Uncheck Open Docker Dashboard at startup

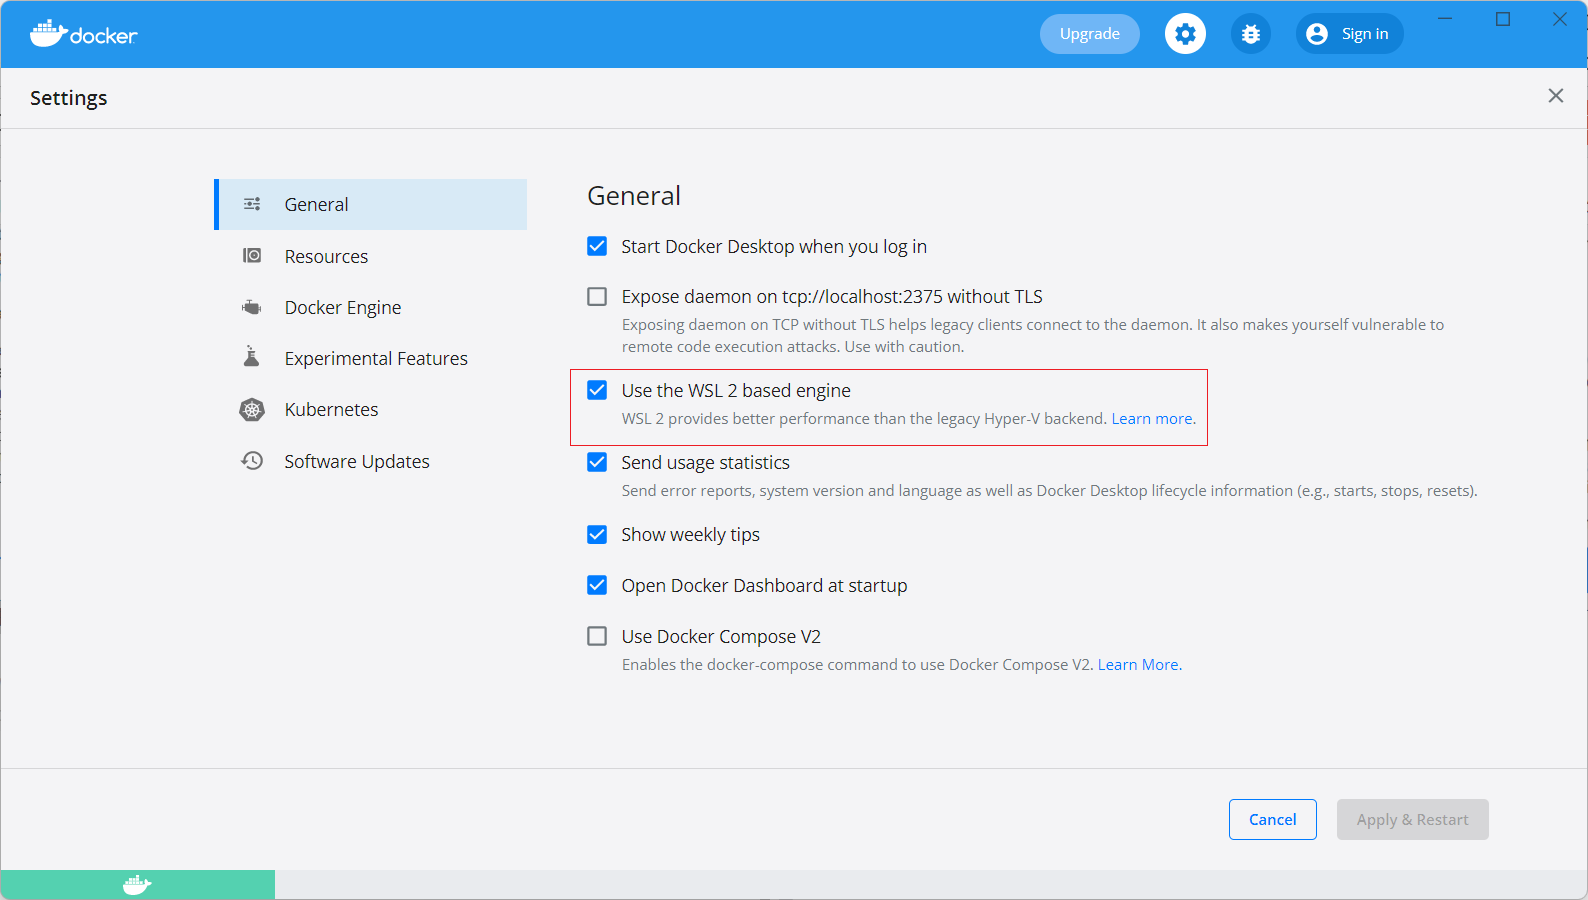point(597,585)
